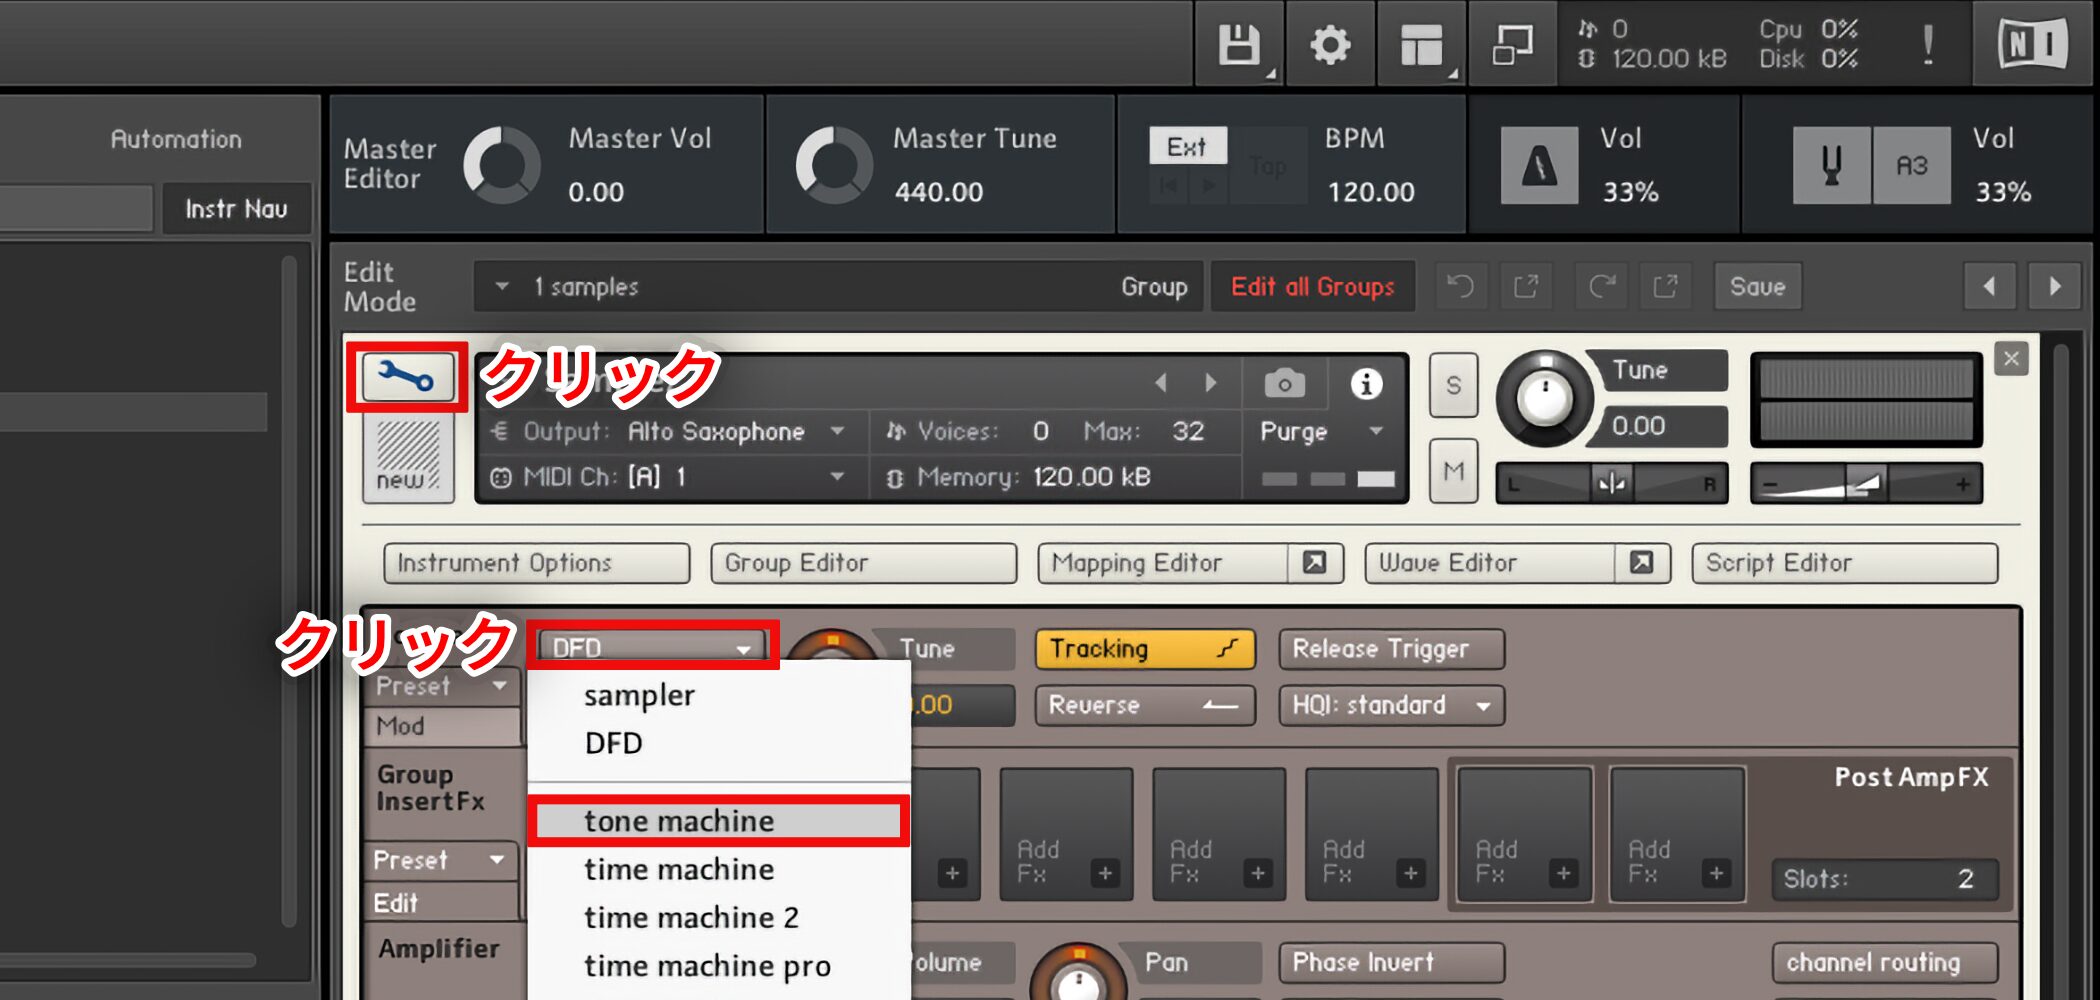Viewport: 2100px width, 1000px height.
Task: Open the group selector 1 samples dropdown
Action: click(838, 287)
